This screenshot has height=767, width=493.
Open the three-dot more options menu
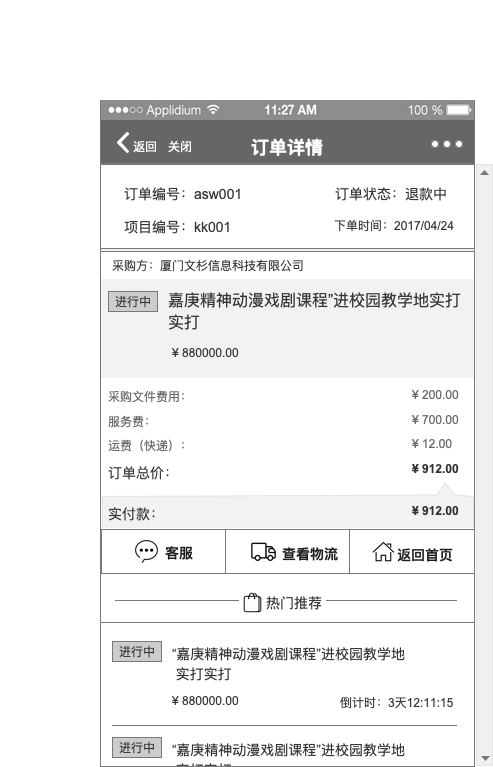447,144
